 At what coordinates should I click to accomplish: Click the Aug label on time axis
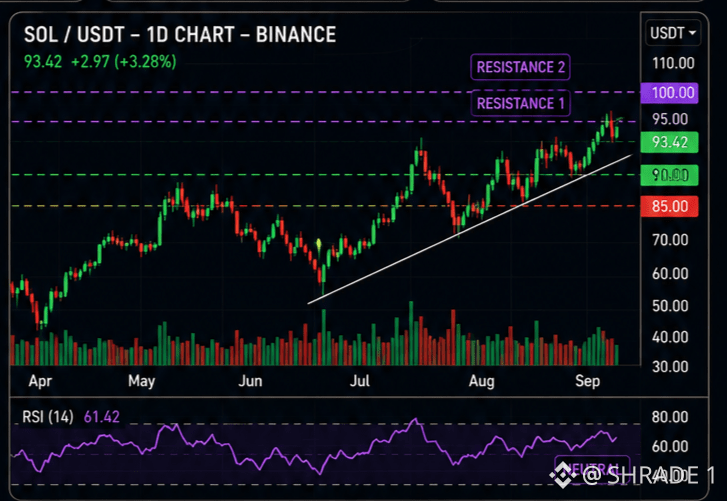(482, 381)
